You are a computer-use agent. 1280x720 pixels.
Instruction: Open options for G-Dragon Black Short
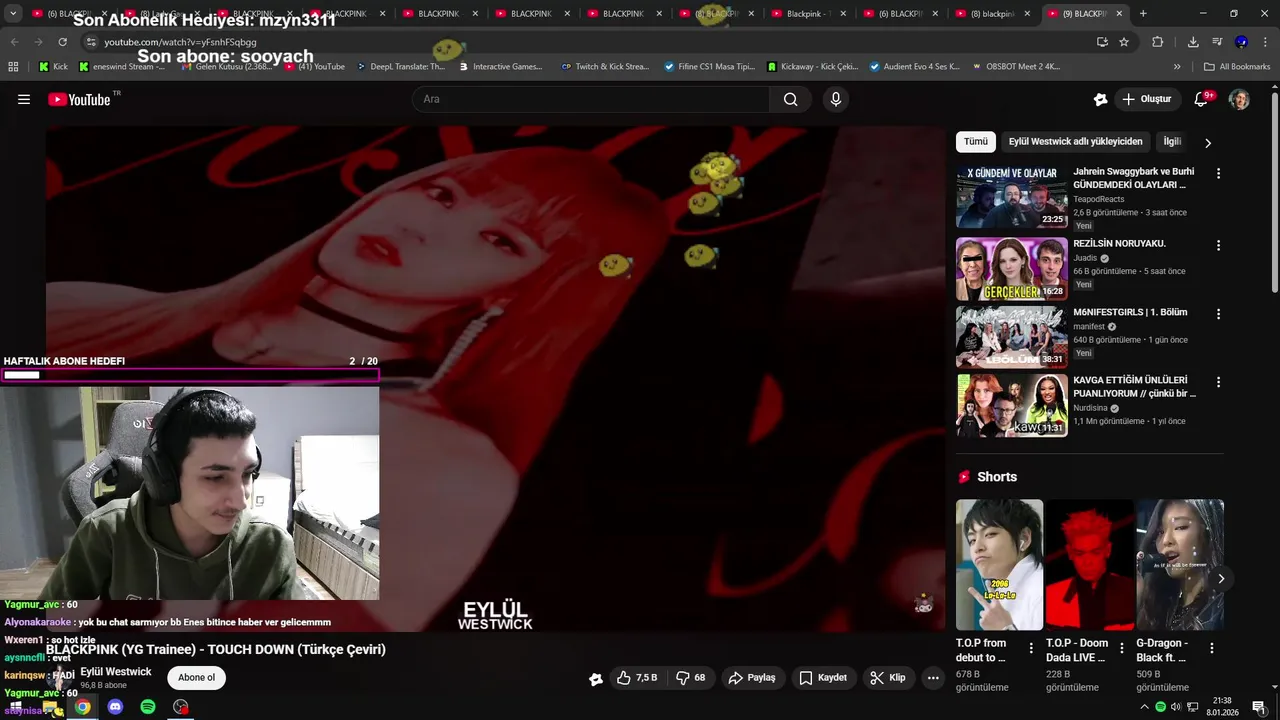(1211, 648)
